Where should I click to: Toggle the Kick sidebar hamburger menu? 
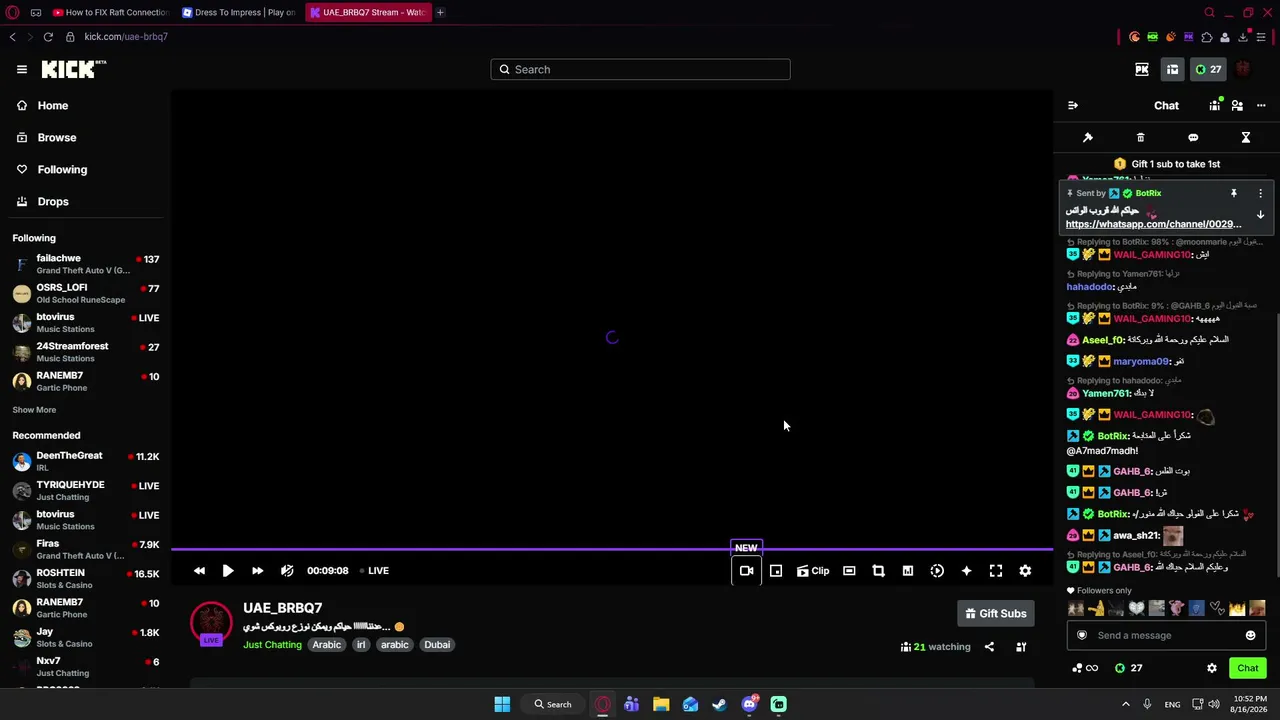tap(22, 69)
